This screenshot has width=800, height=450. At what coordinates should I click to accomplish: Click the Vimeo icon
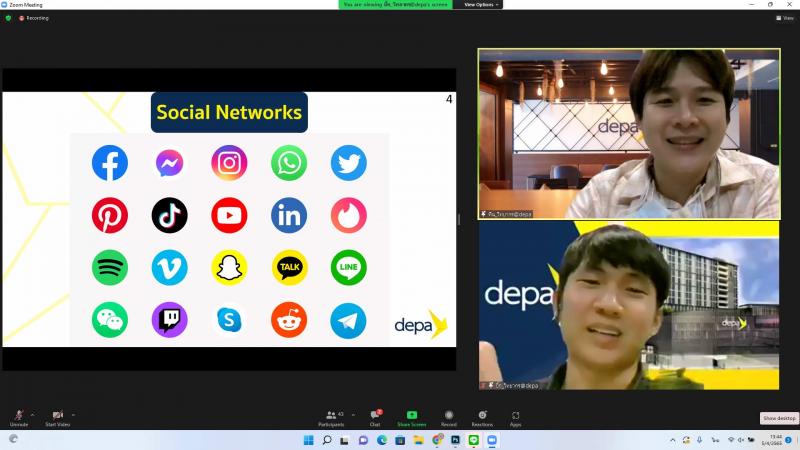(x=169, y=267)
